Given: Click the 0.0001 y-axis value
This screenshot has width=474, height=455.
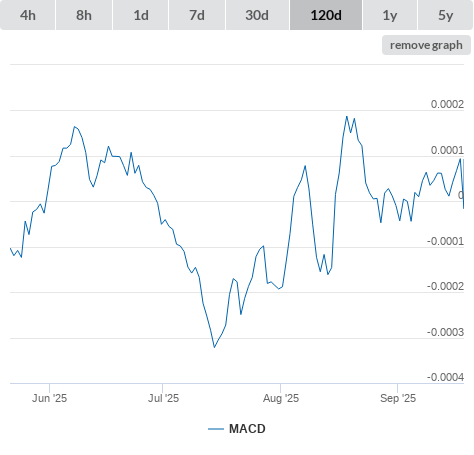Looking at the screenshot, I should click(x=447, y=150).
